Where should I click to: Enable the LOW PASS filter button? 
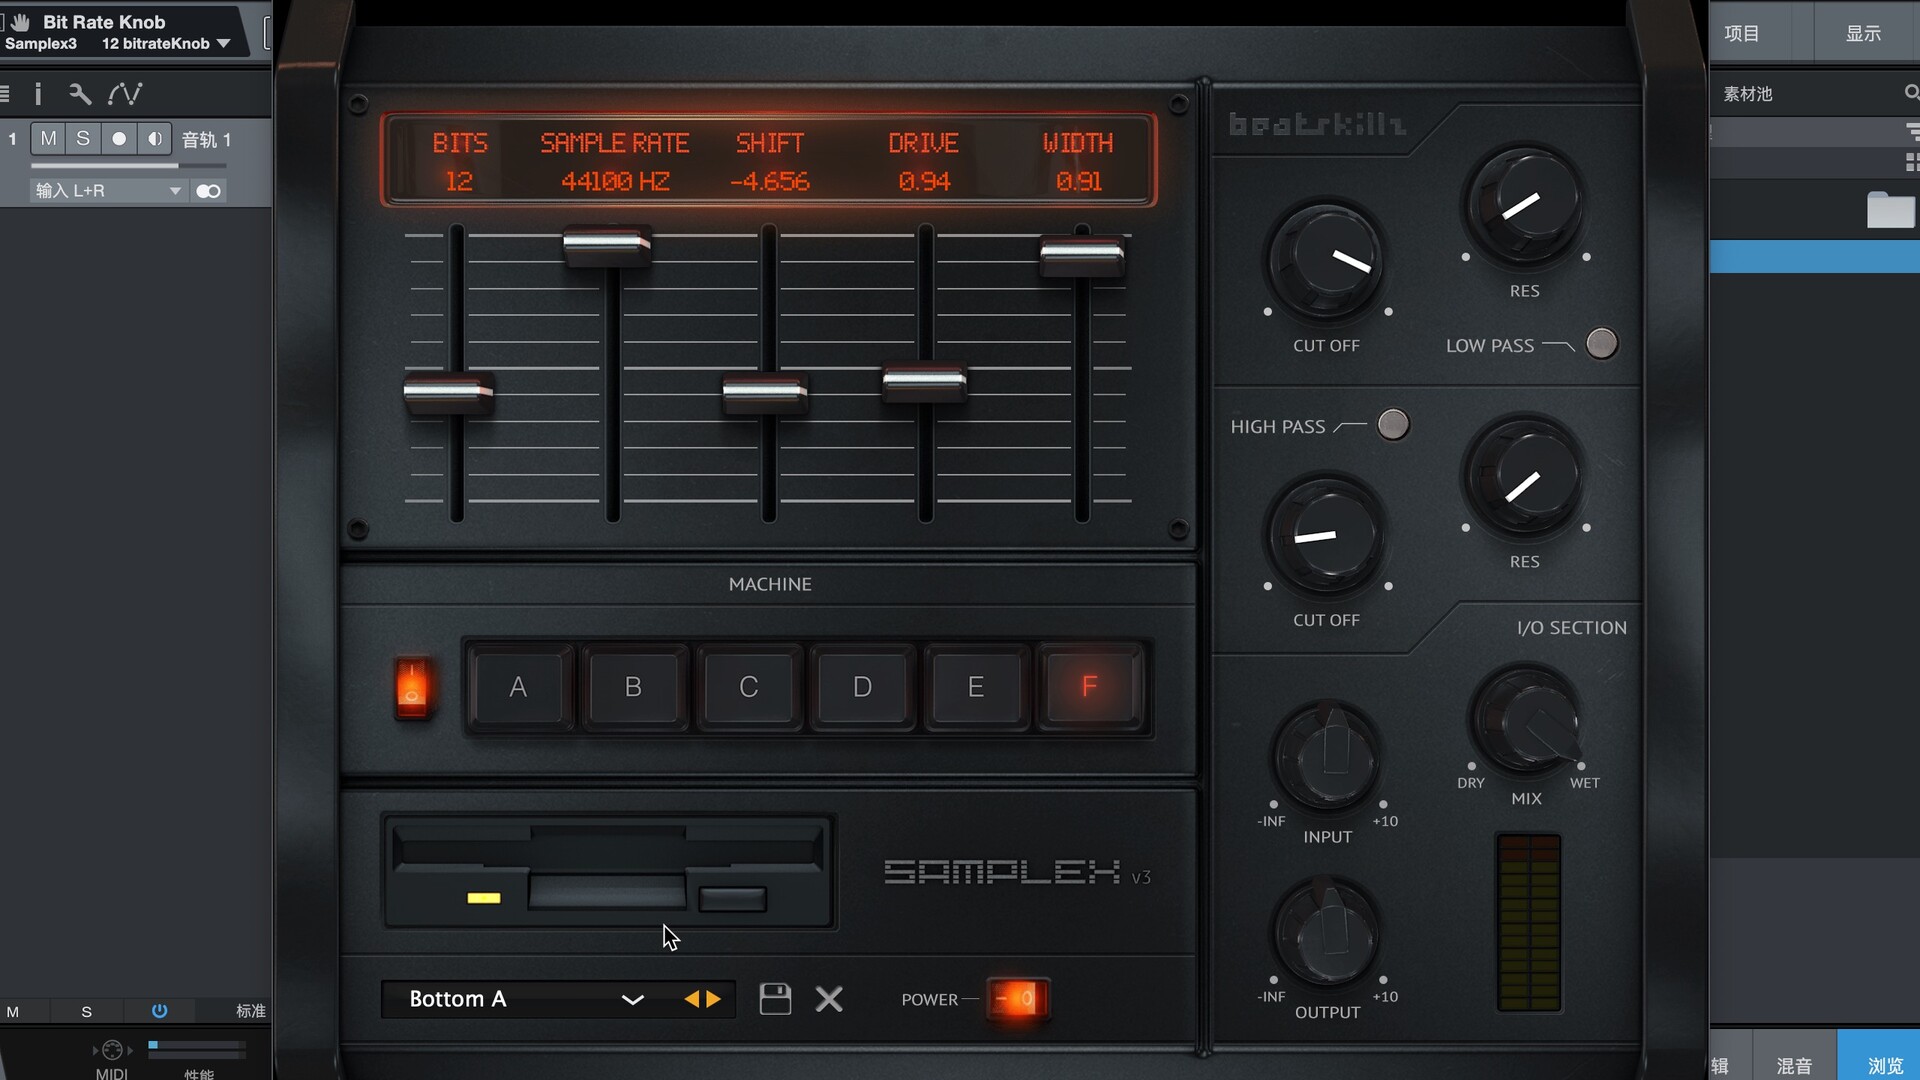coord(1601,344)
